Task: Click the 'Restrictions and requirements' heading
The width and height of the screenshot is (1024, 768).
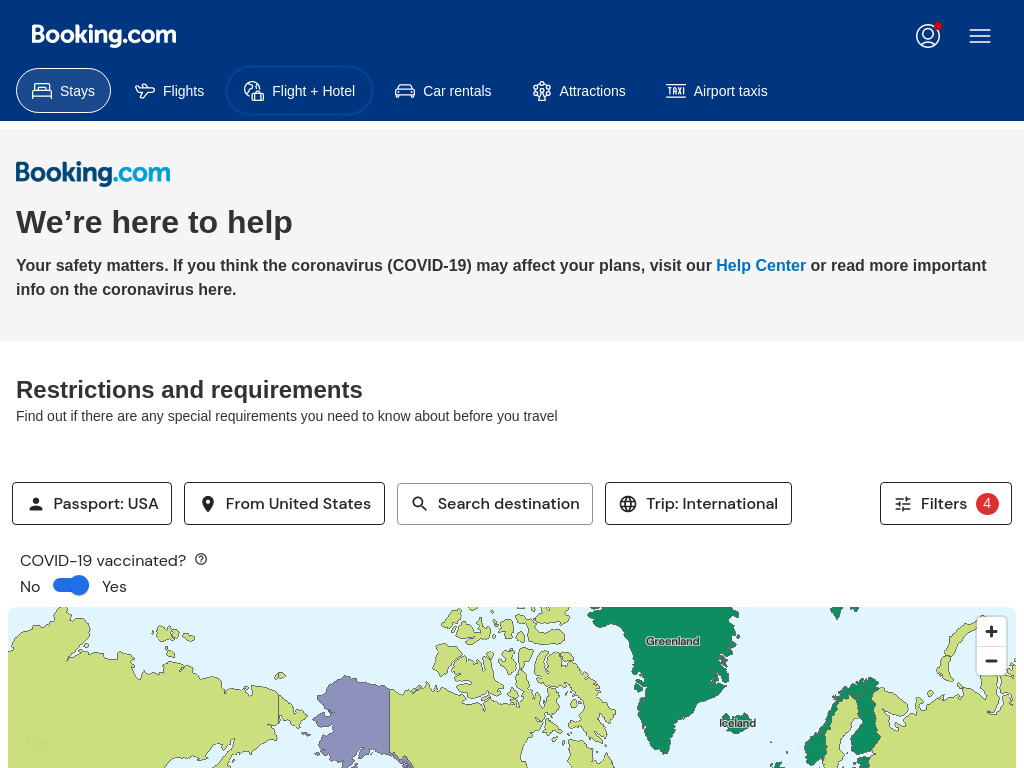Action: pos(189,390)
